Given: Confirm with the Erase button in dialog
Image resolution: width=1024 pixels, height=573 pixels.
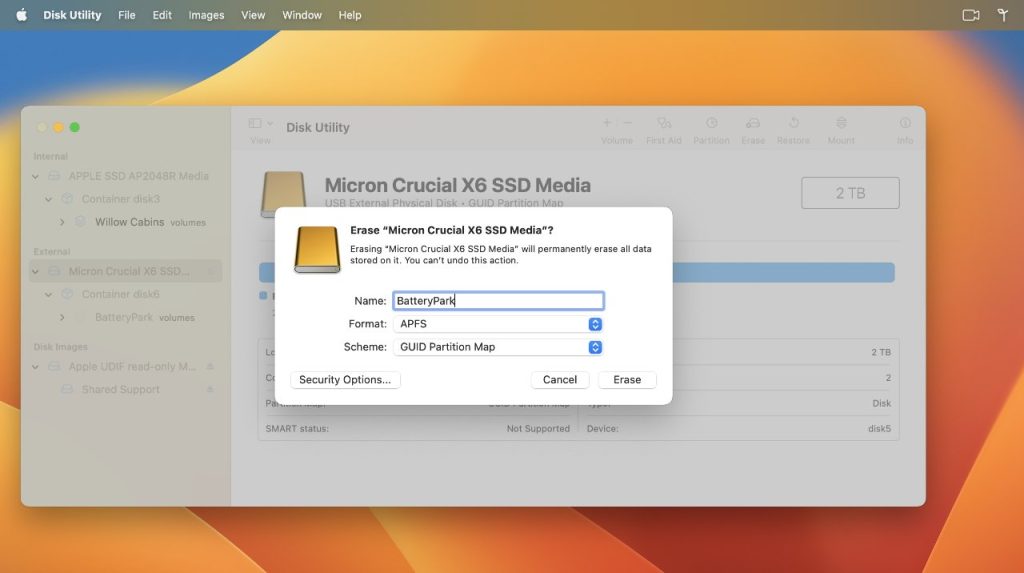Looking at the screenshot, I should pyautogui.click(x=627, y=380).
